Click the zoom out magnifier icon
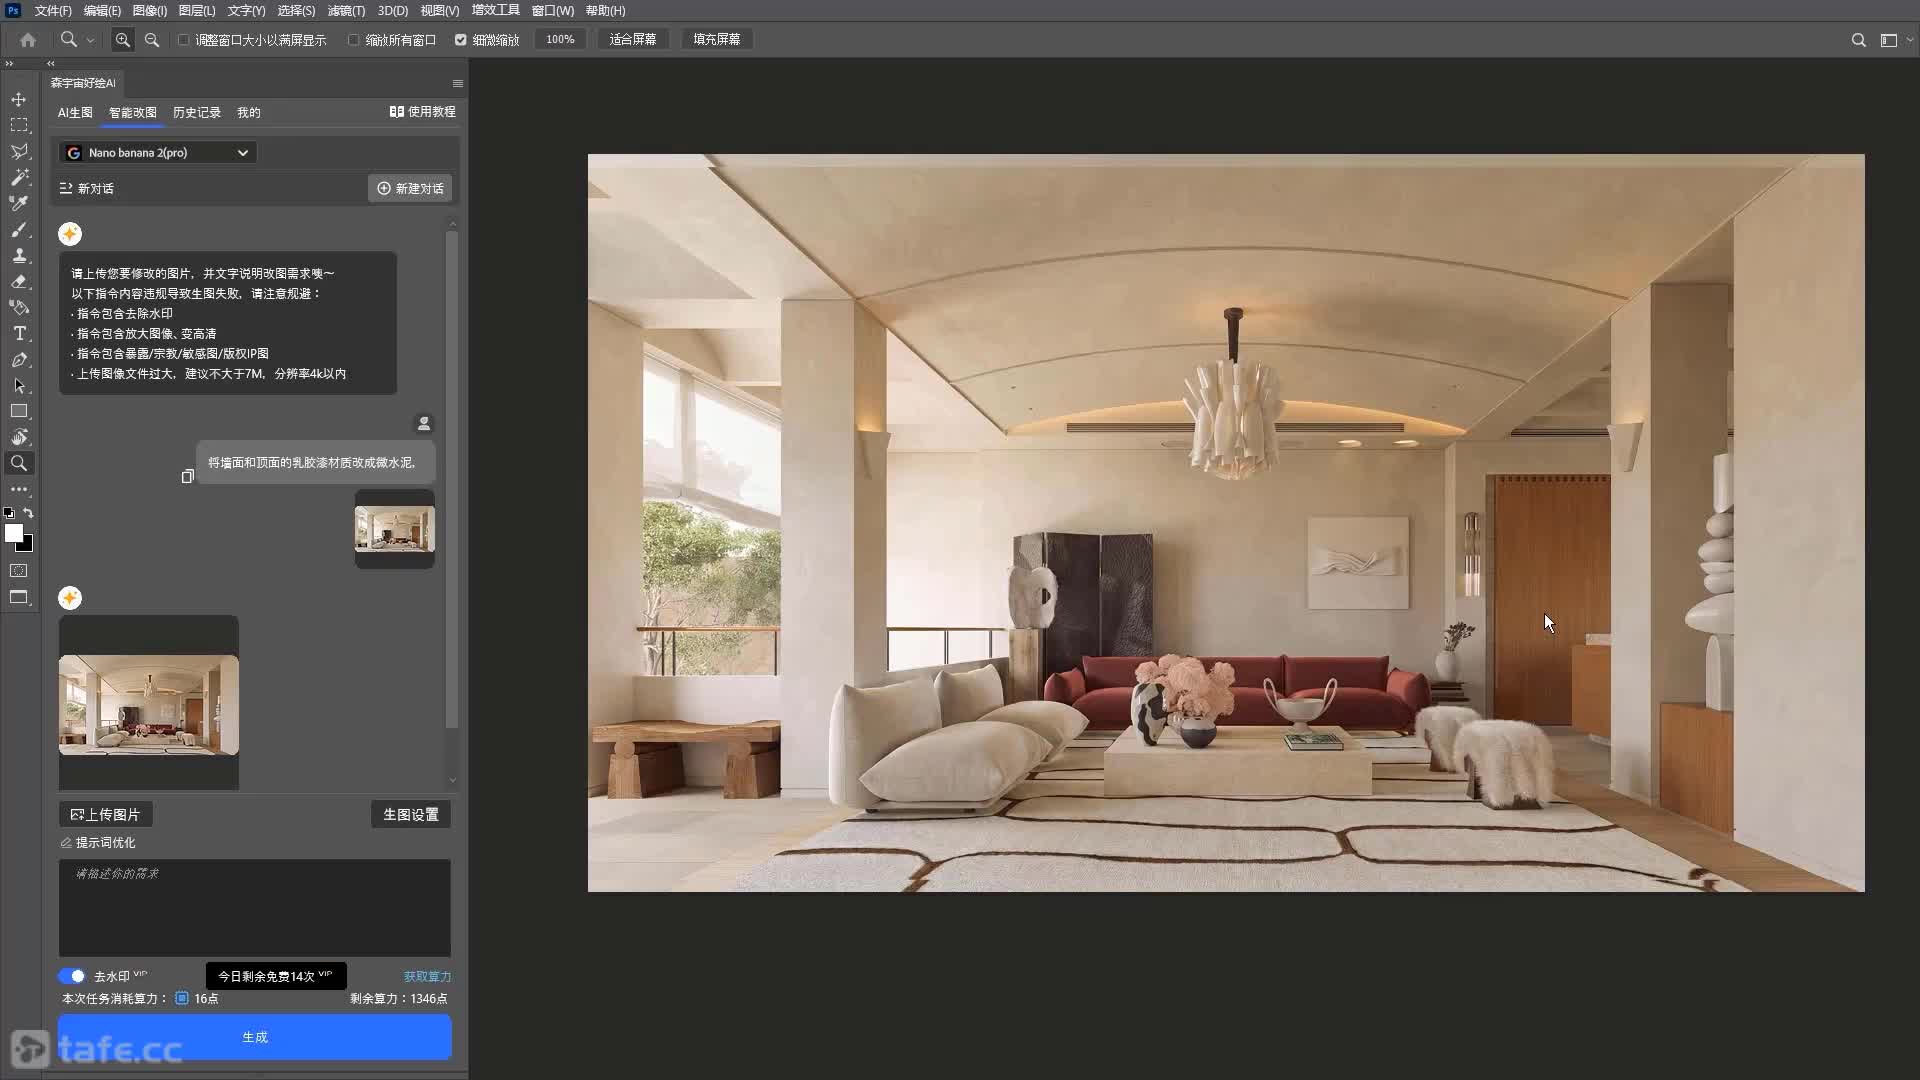The width and height of the screenshot is (1920, 1080). [x=152, y=39]
